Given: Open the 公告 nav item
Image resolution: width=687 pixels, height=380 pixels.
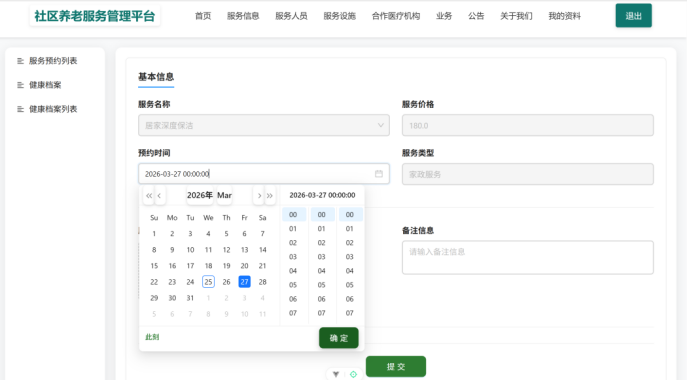Looking at the screenshot, I should pyautogui.click(x=476, y=16).
